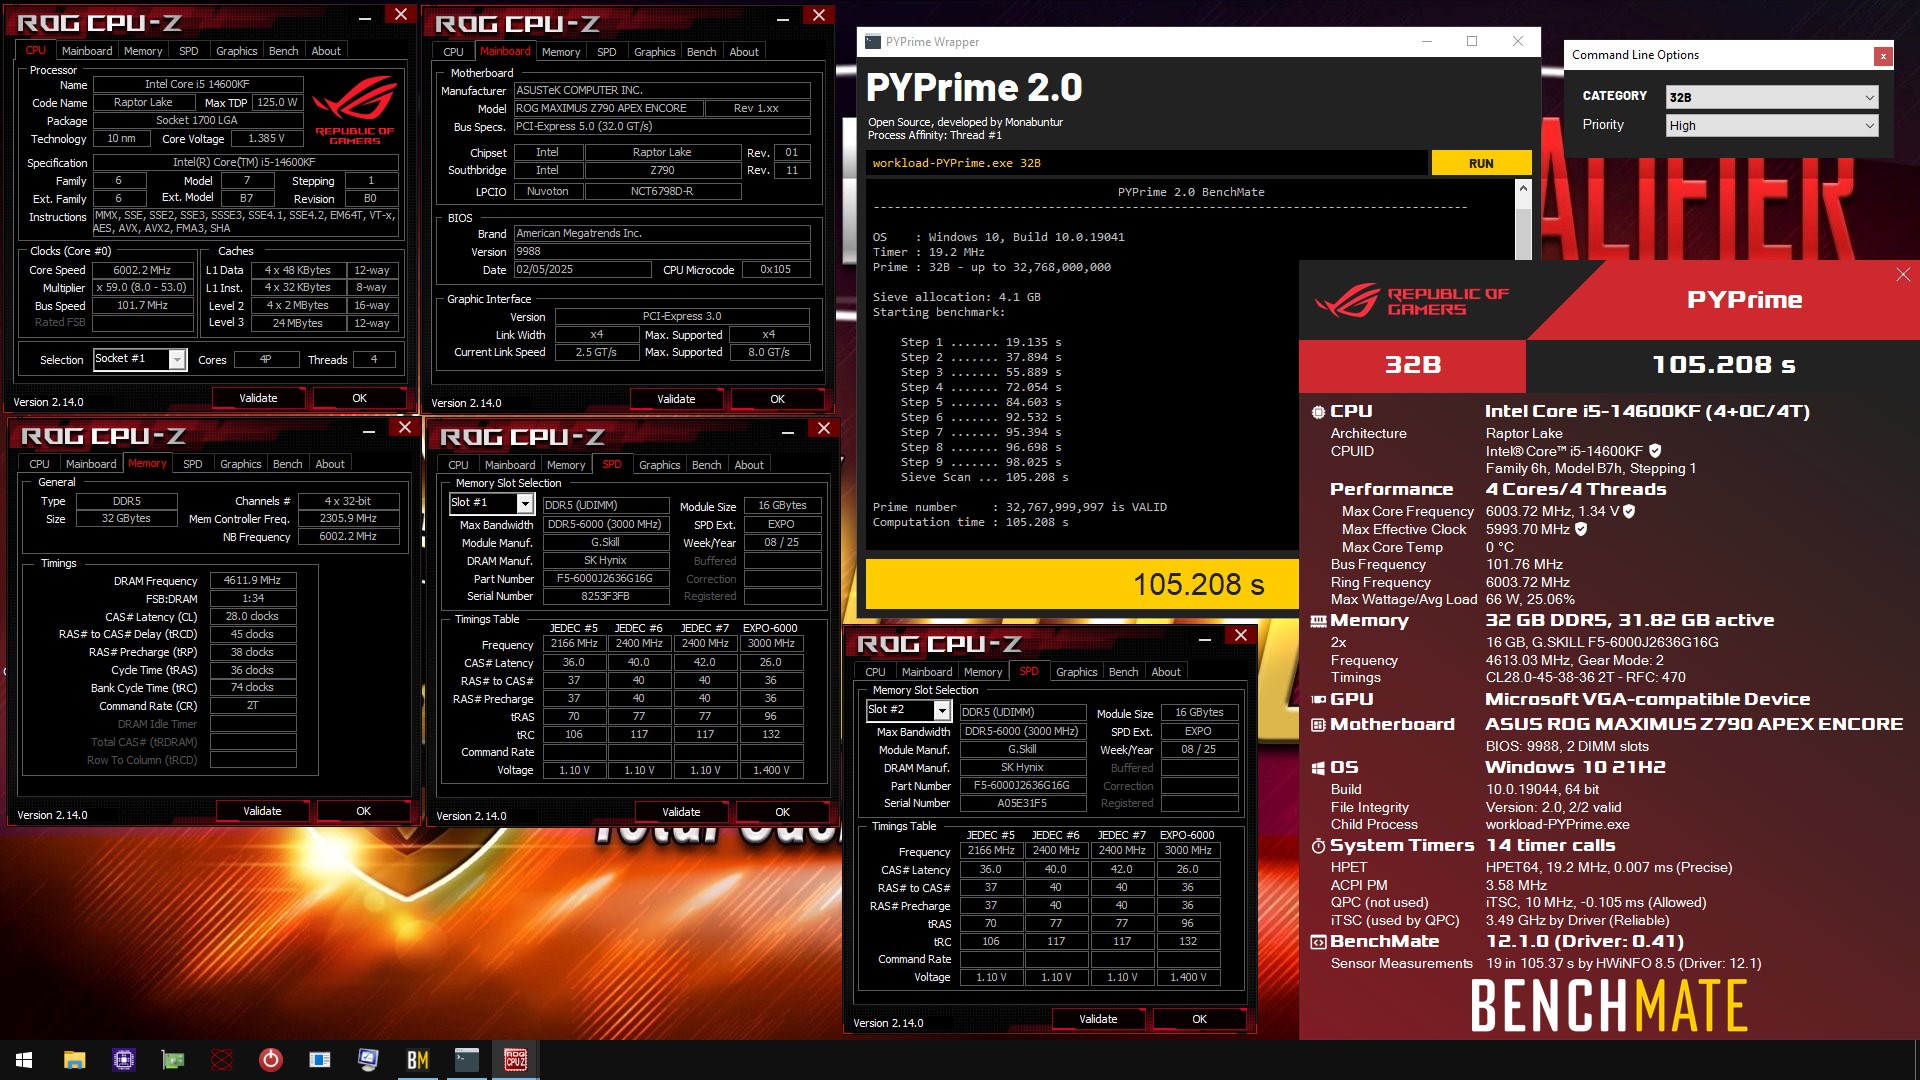Viewport: 1920px width, 1080px height.
Task: Open the Windows Start menu
Action: [x=24, y=1060]
